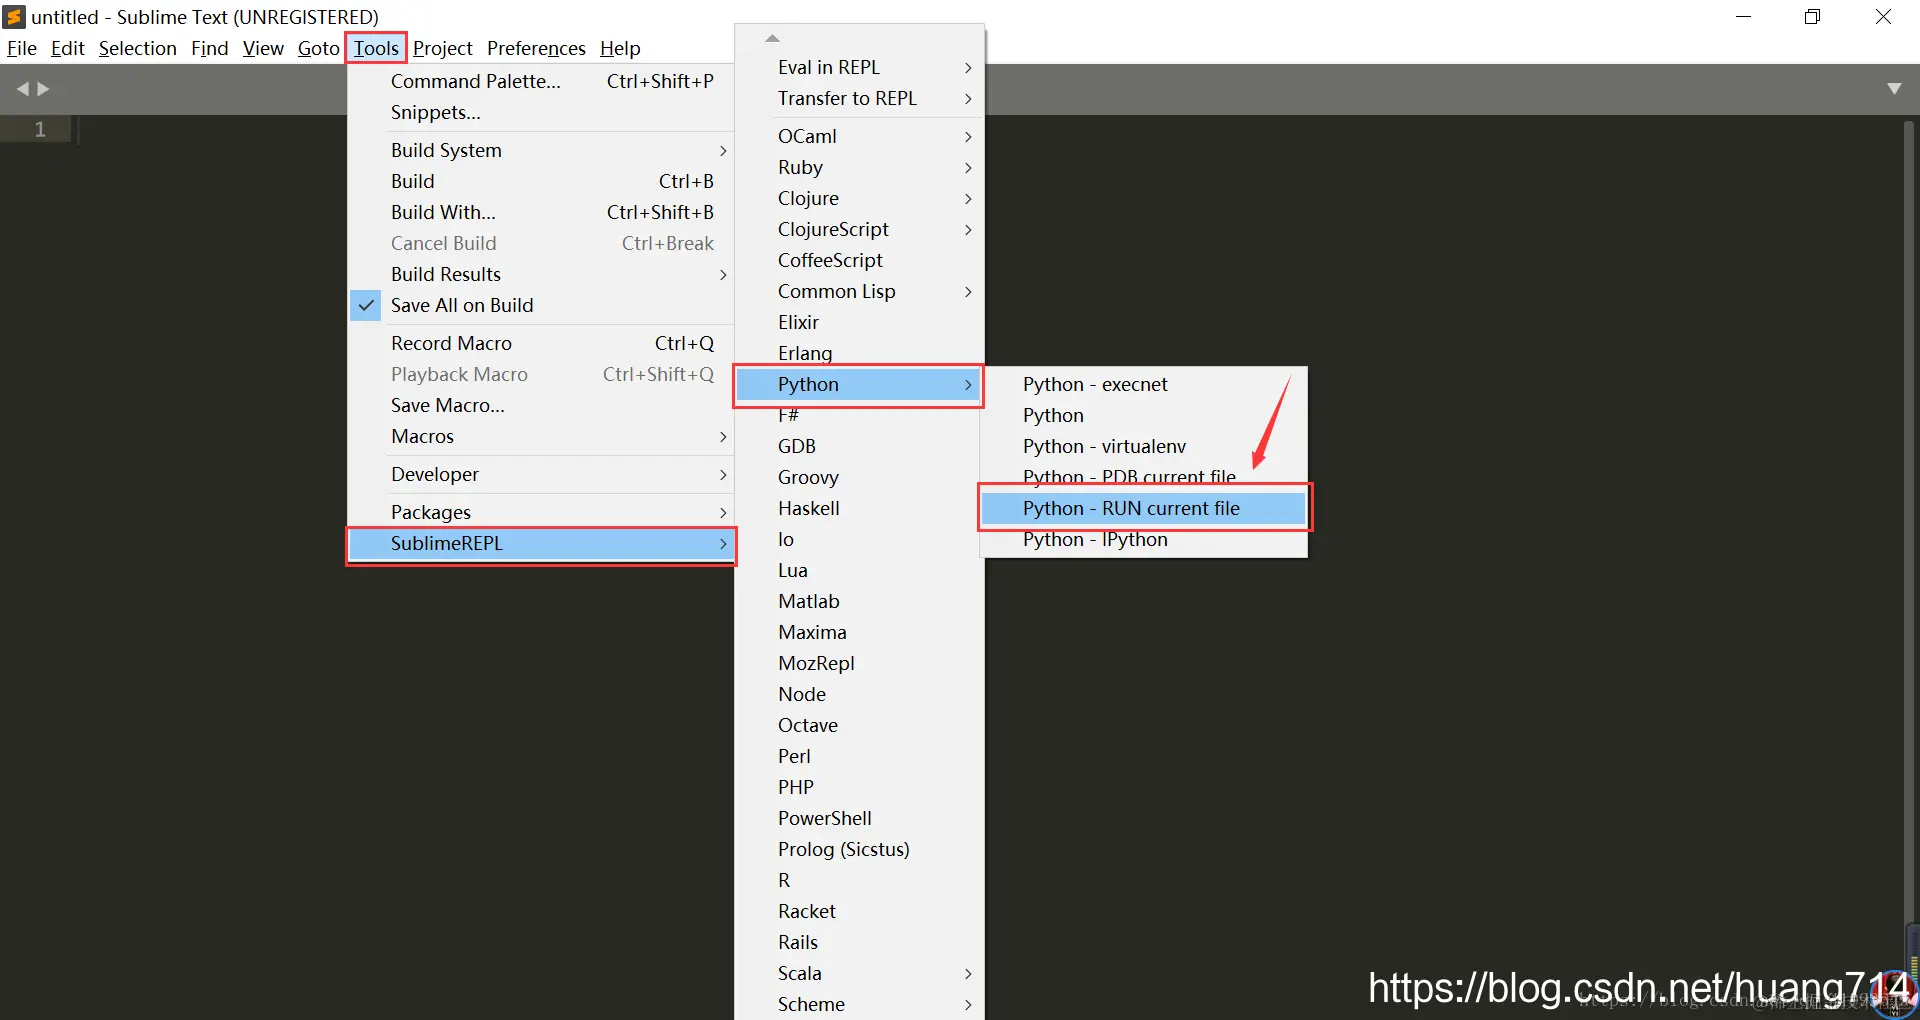Expand the Python REPL submenu
Screen dimensions: 1920x1020
(859, 384)
